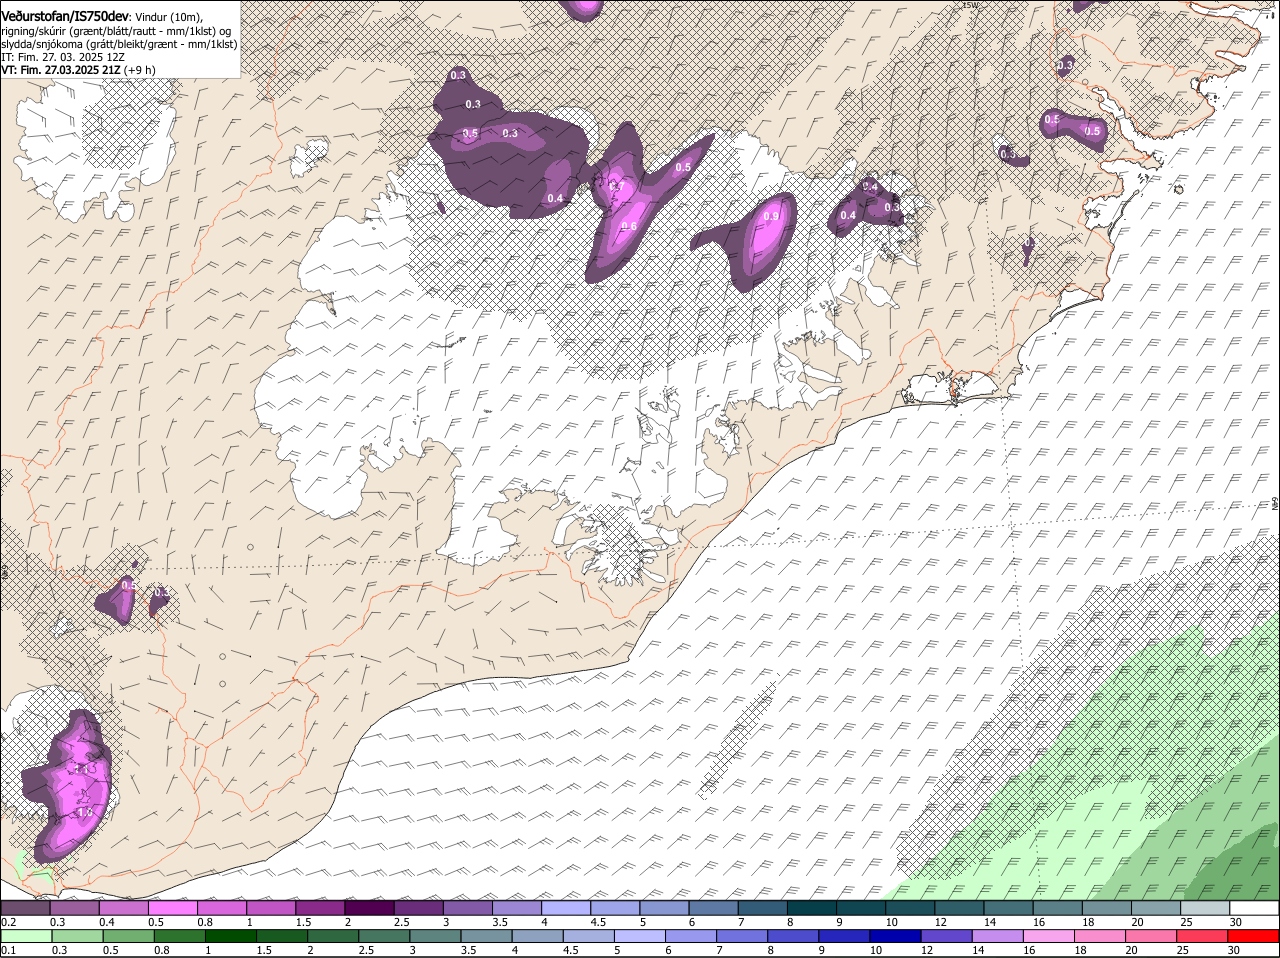Screen dimensions: 1280x958
Task: Click the large purple snow patch in the southwest
Action: [x=68, y=787]
